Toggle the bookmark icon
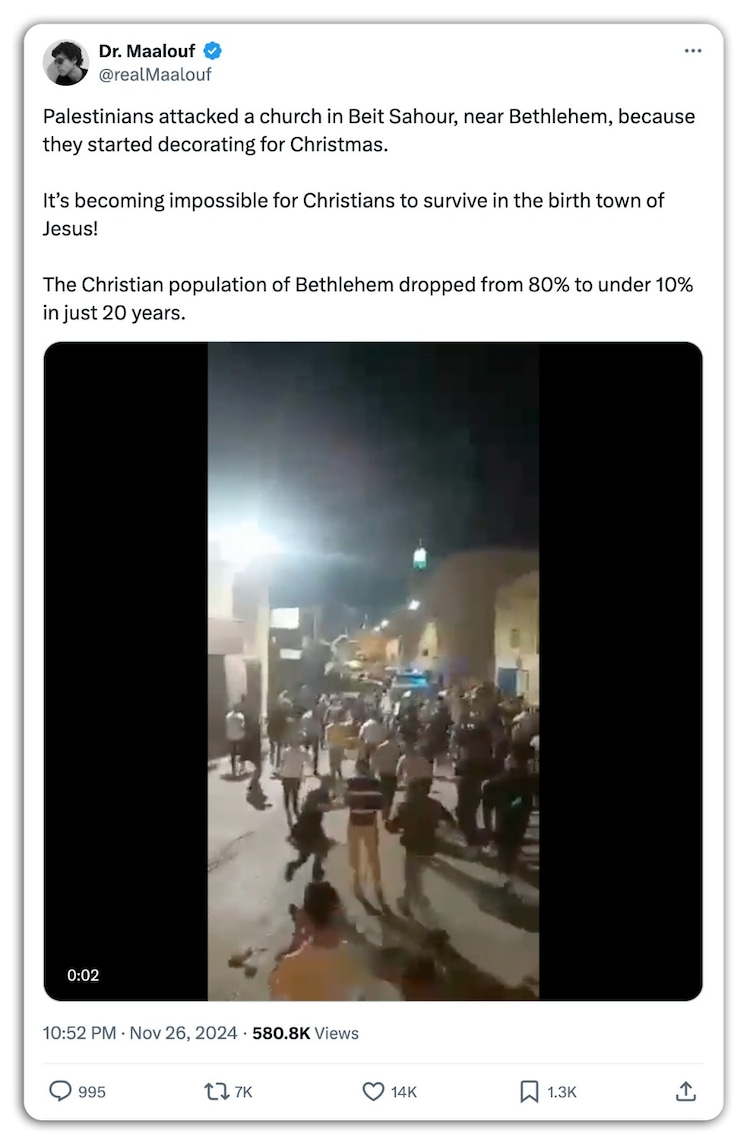 coord(529,1091)
